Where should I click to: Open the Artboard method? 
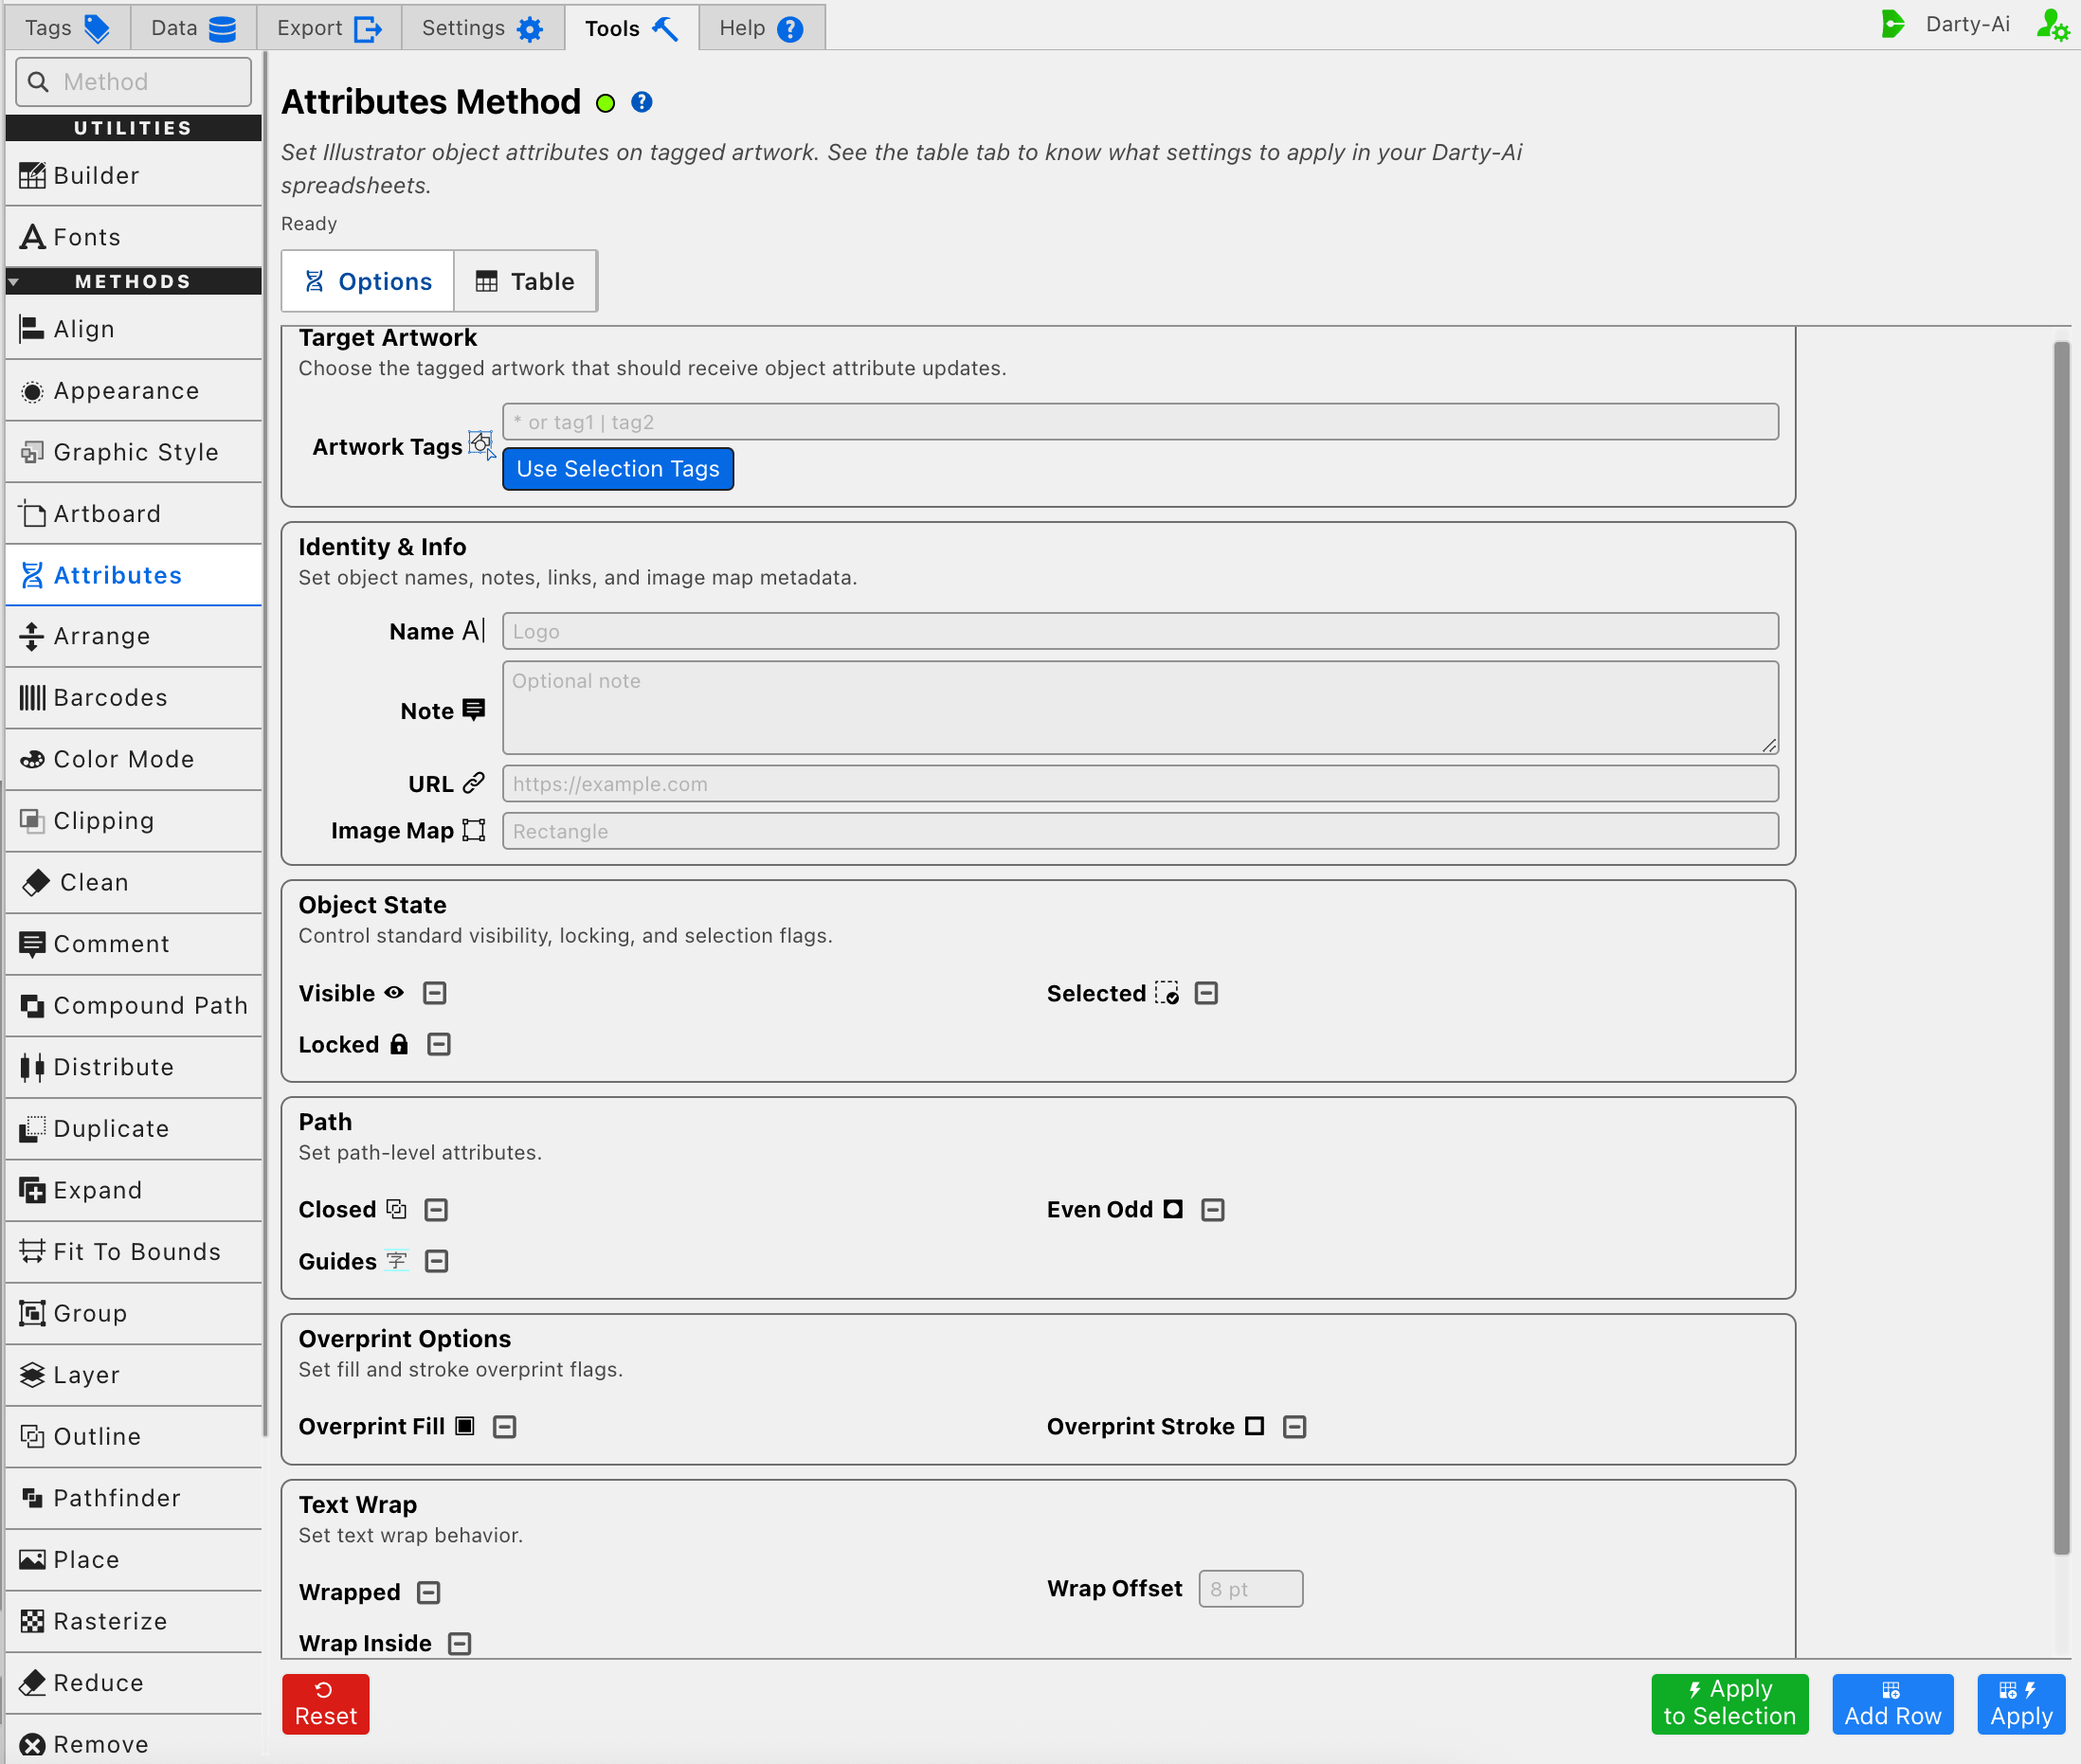click(133, 514)
